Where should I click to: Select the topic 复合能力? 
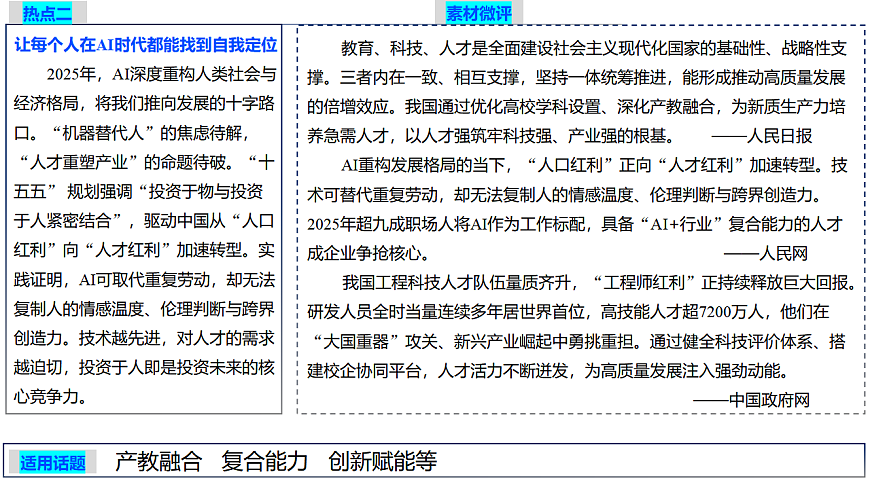[x=265, y=462]
